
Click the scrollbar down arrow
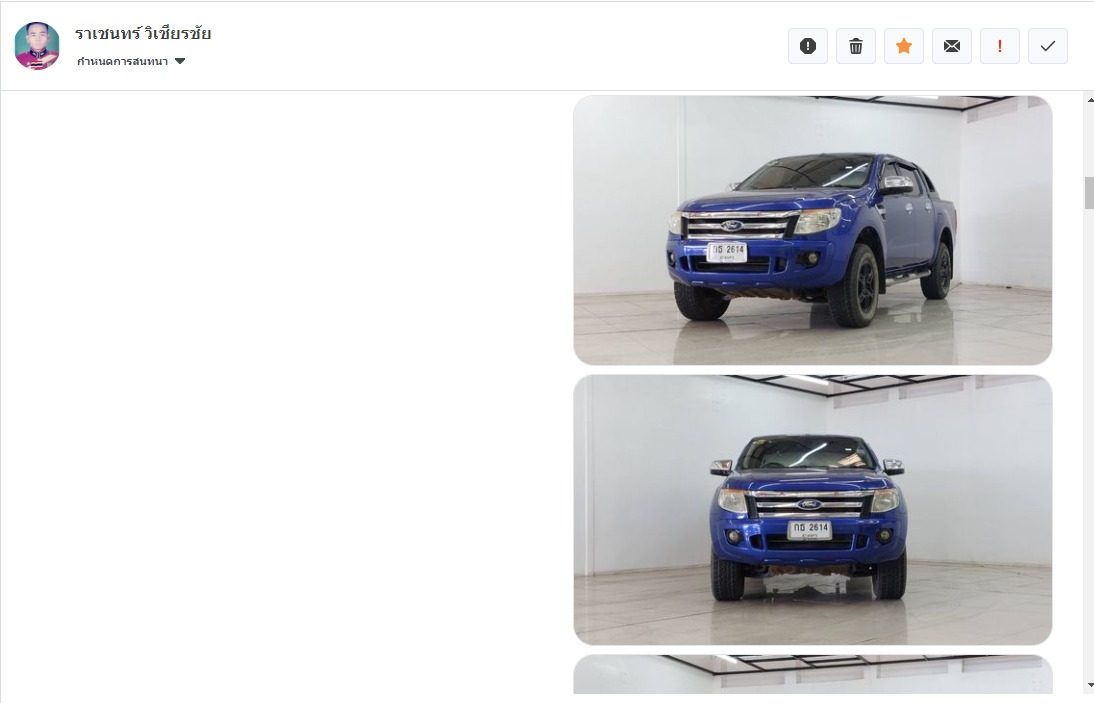[1089, 685]
